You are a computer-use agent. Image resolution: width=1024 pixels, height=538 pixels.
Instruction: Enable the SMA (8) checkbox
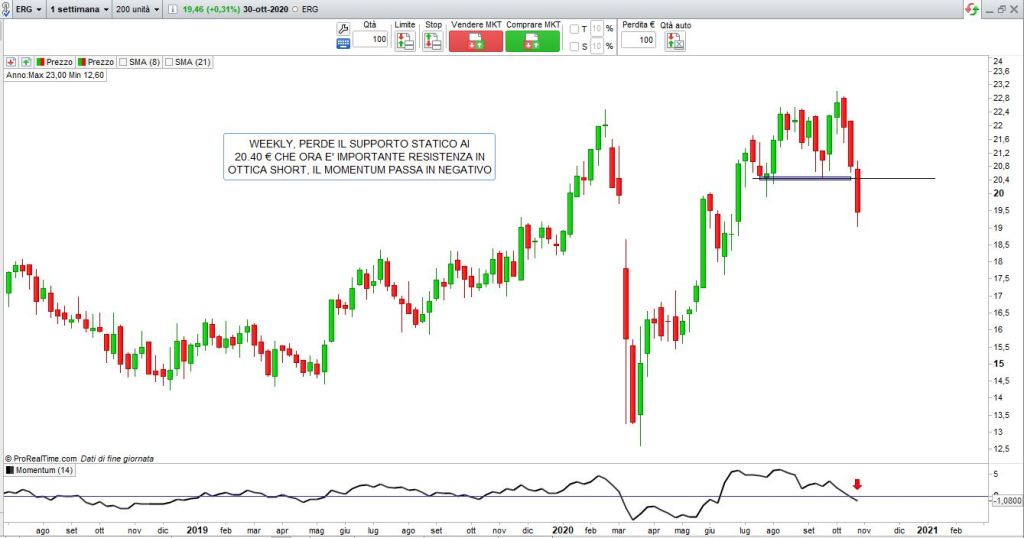click(x=122, y=62)
